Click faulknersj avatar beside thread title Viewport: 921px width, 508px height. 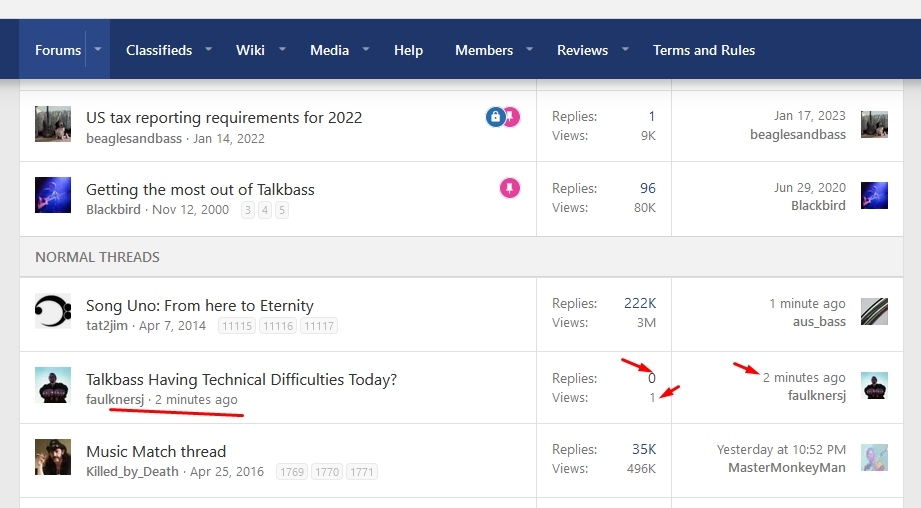[x=53, y=385]
